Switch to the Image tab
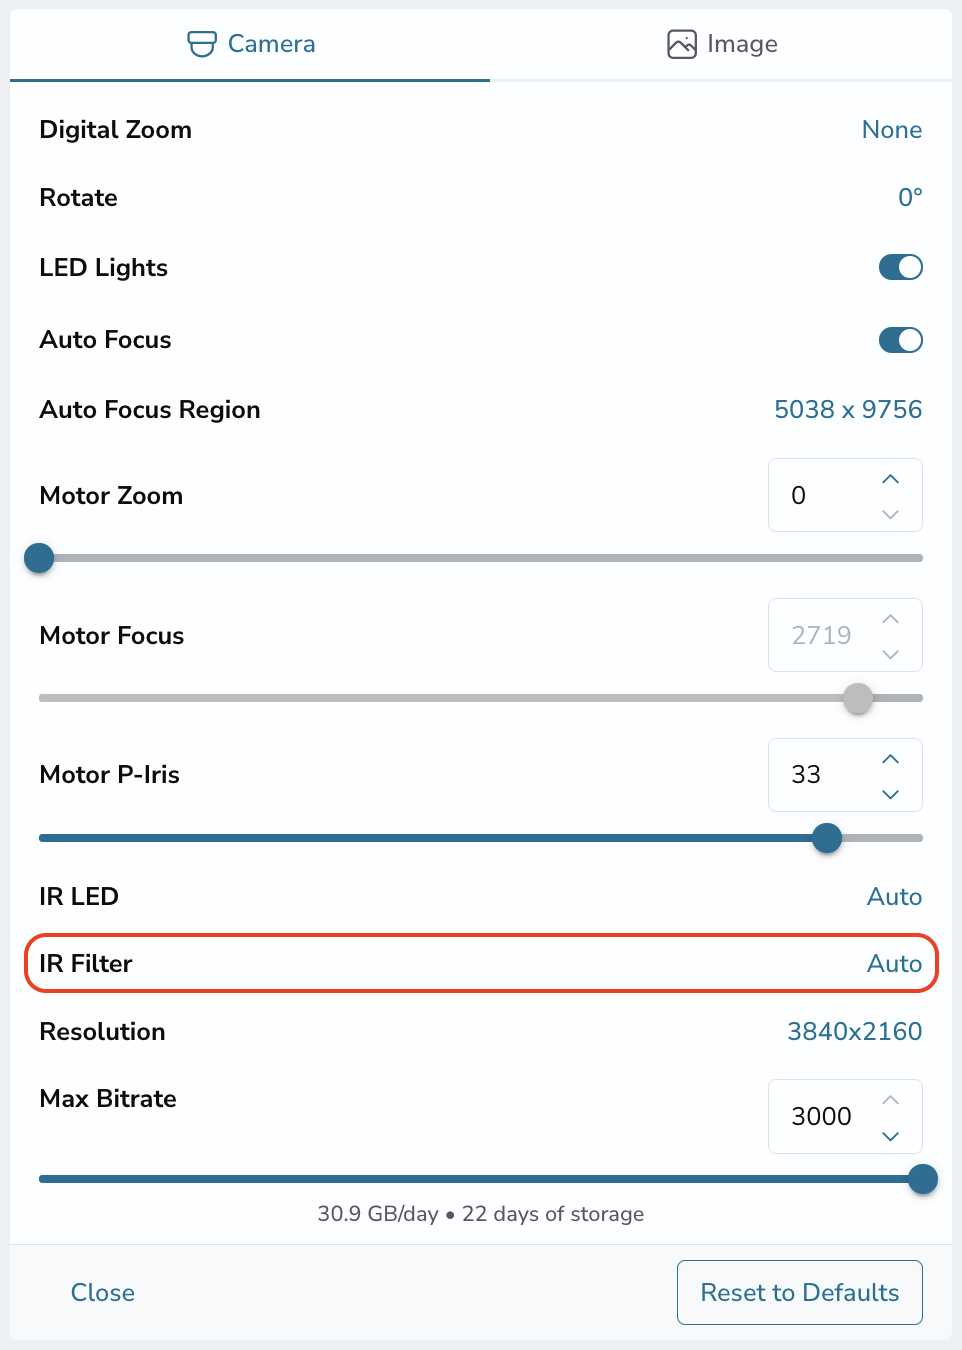The image size is (962, 1350). click(x=721, y=44)
